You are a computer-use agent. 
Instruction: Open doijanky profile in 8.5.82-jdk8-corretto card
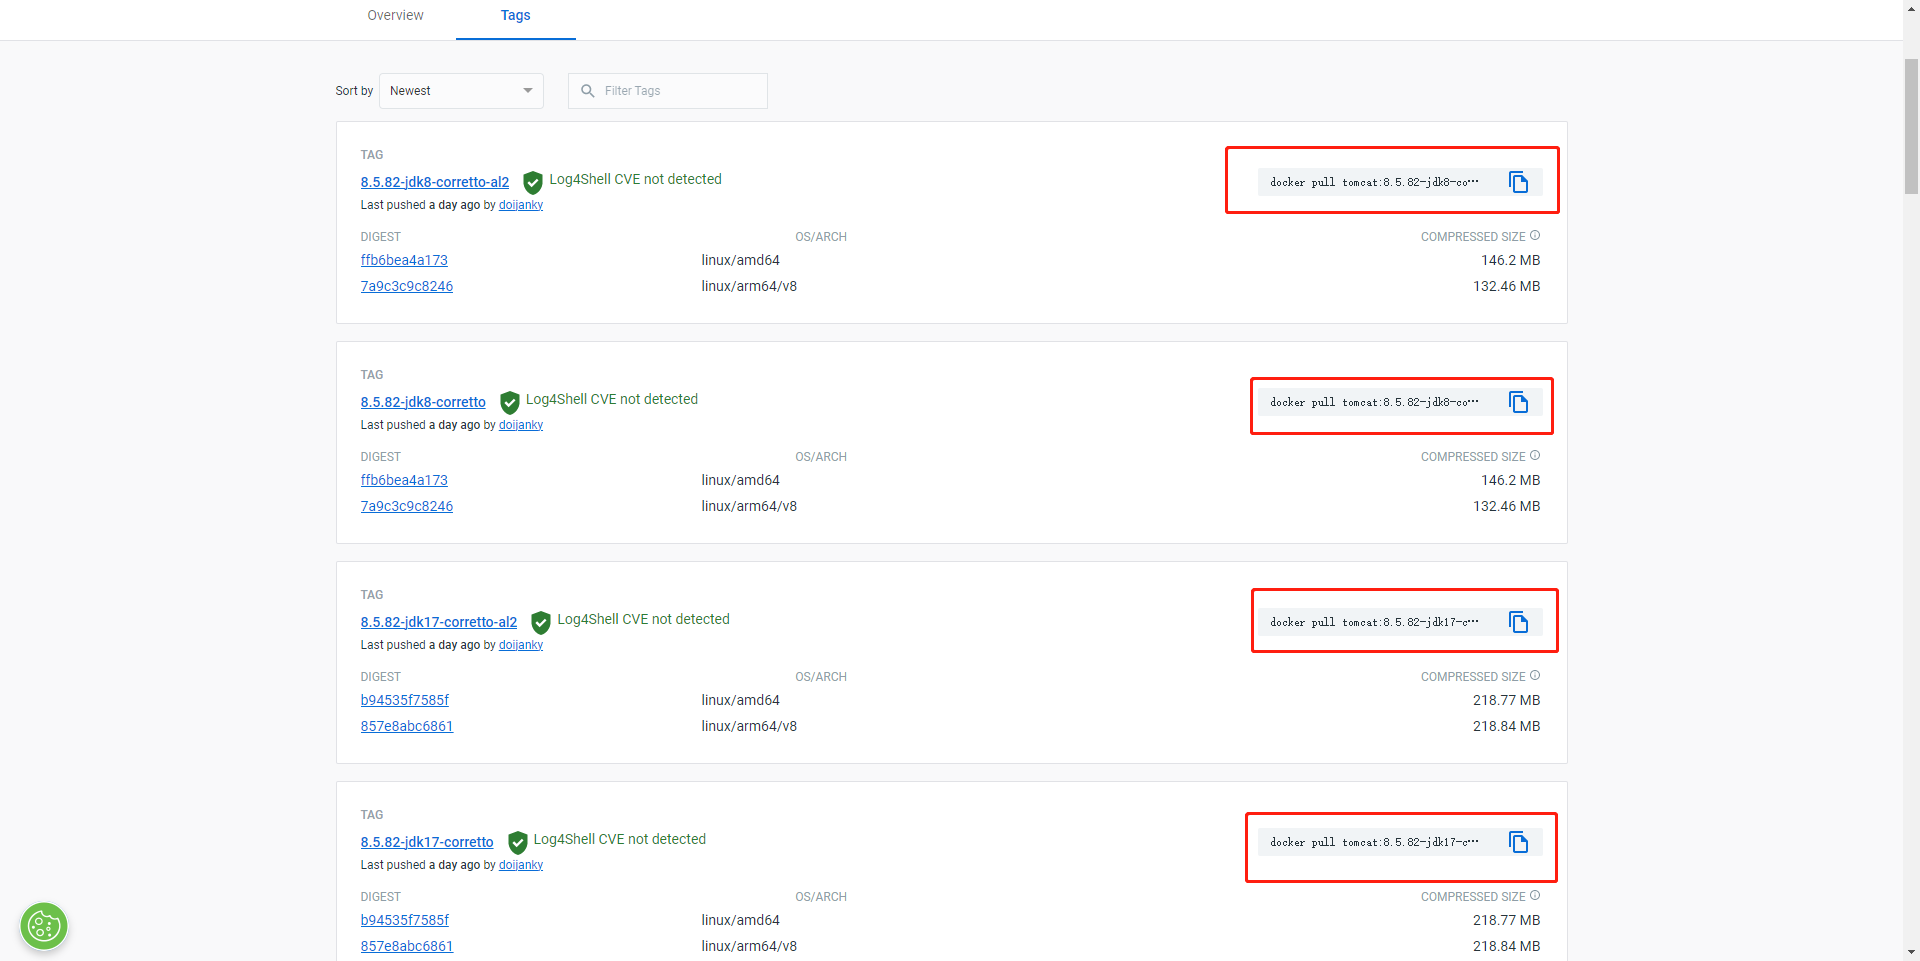521,425
